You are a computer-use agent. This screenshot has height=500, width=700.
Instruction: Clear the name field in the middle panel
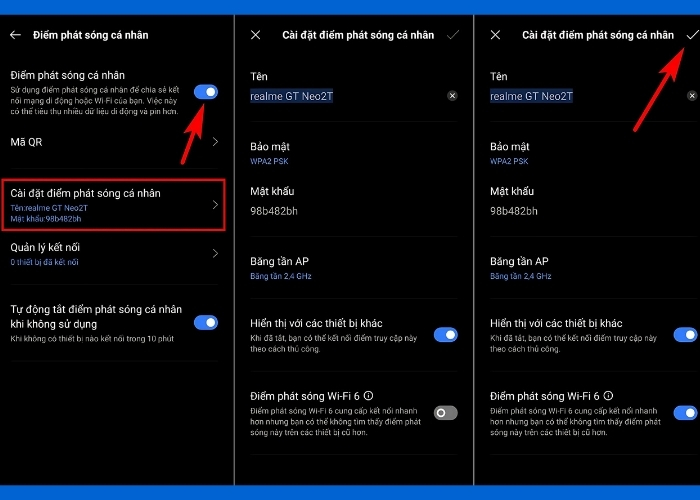pyautogui.click(x=452, y=96)
